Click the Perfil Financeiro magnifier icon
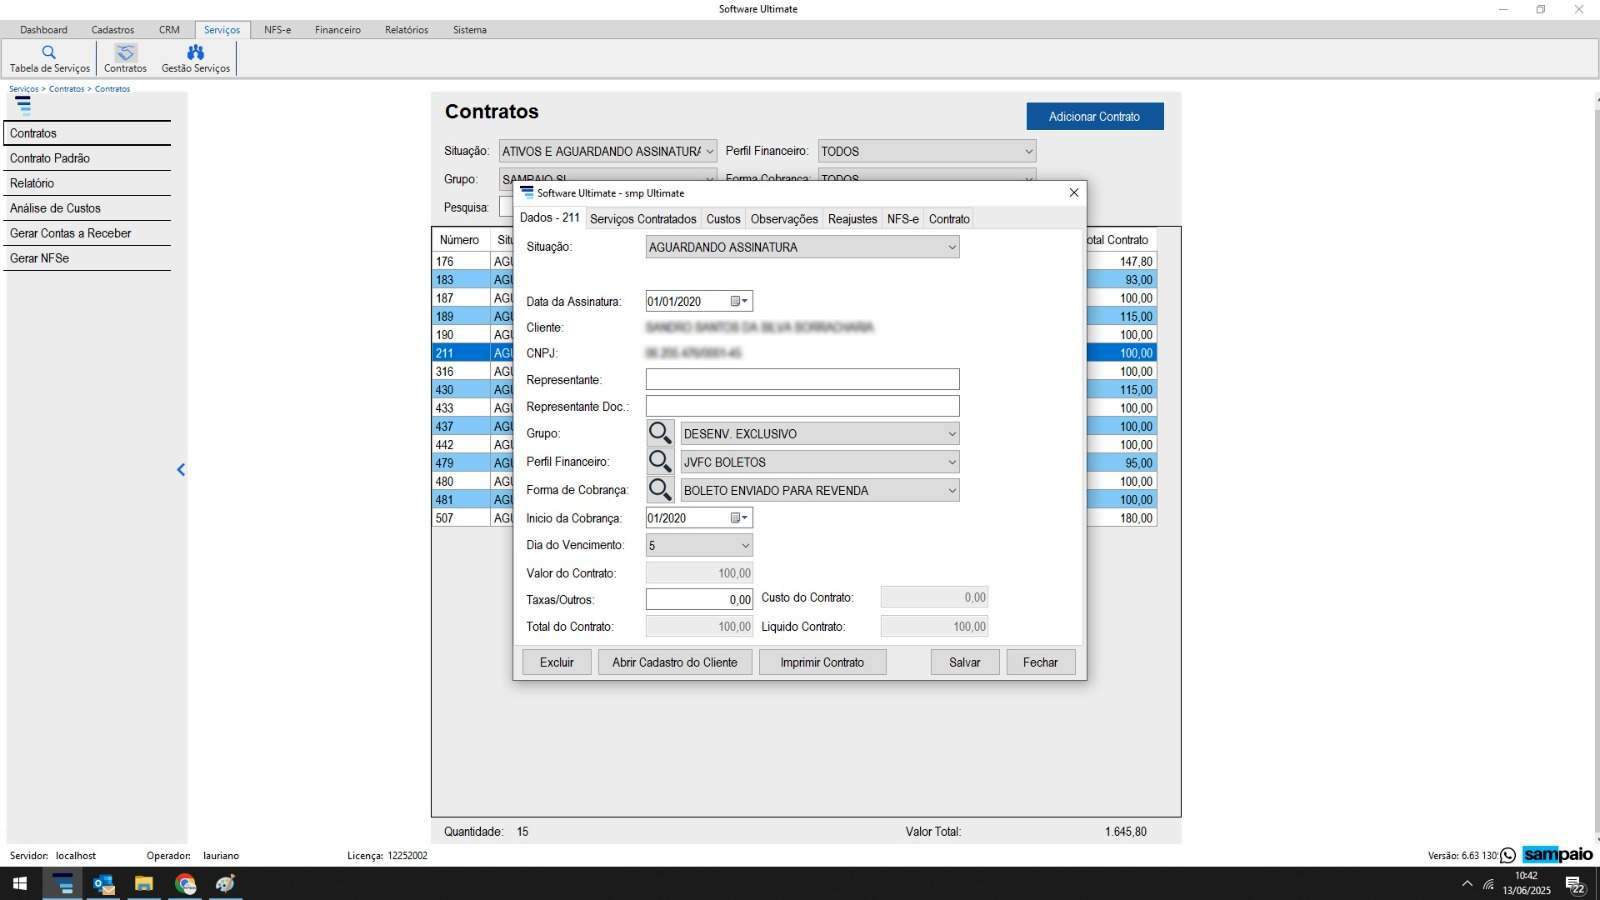The width and height of the screenshot is (1600, 900). pyautogui.click(x=660, y=461)
